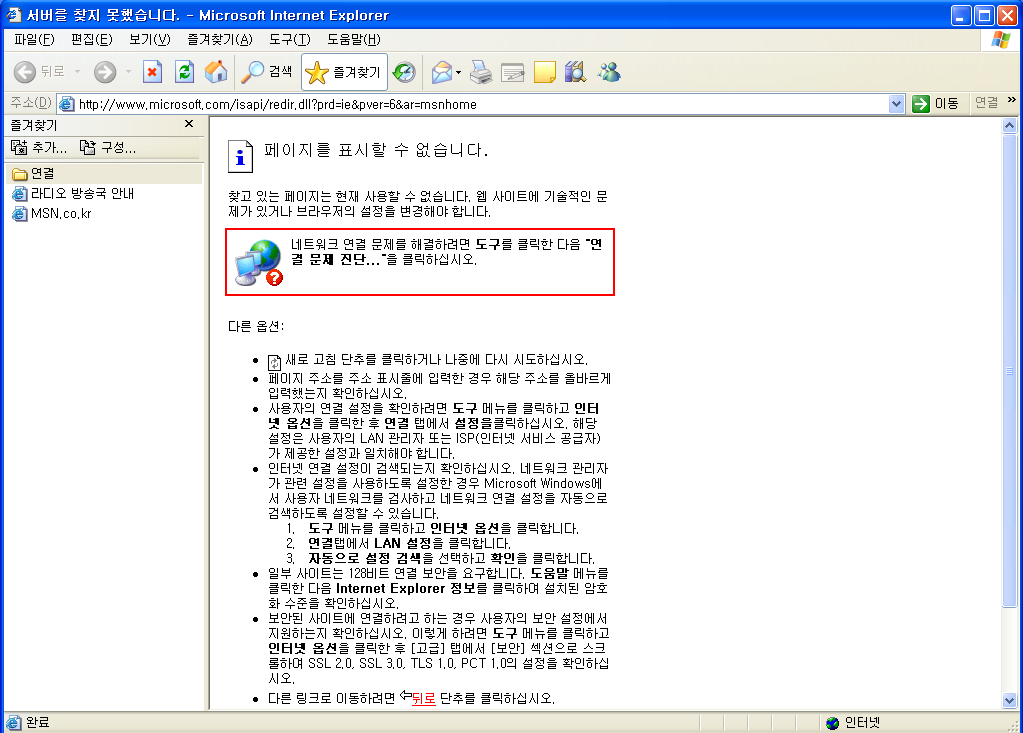Click the Research book icon
1023x733 pixels.
click(x=575, y=72)
